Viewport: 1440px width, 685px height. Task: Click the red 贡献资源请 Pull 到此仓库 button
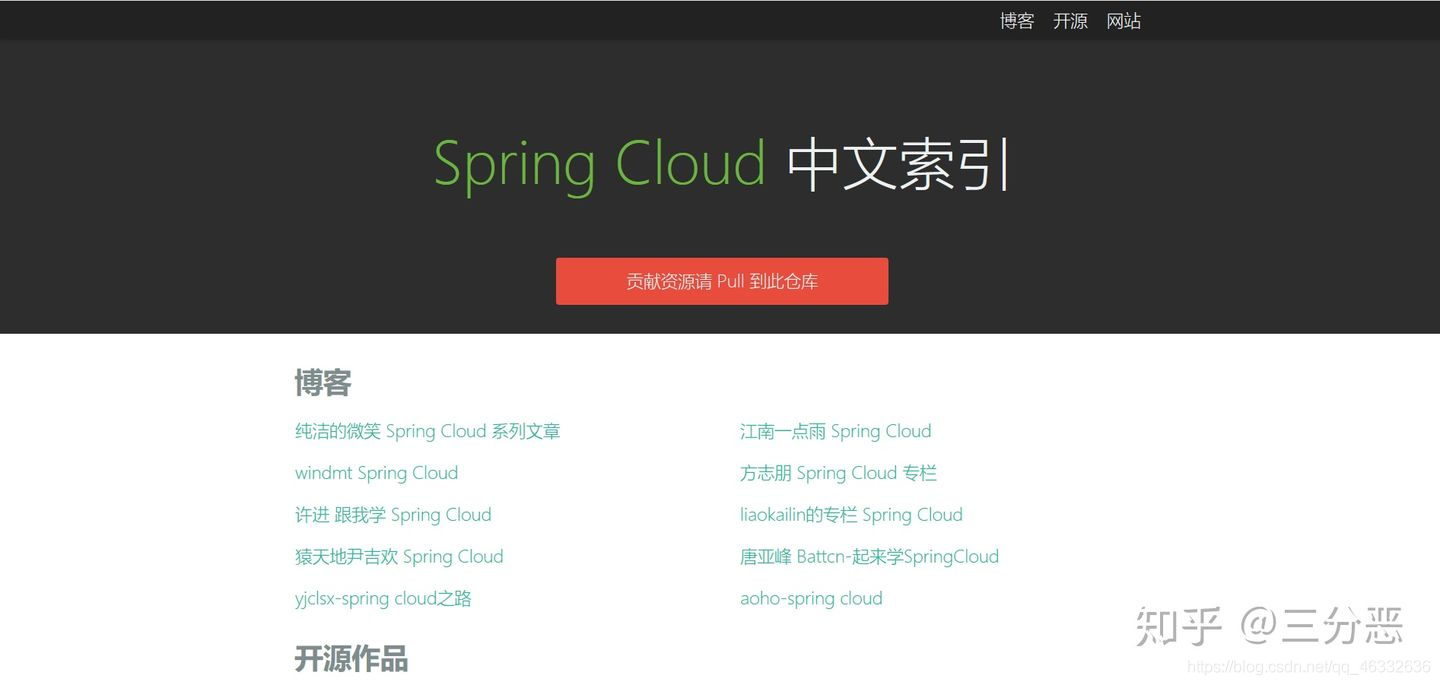pyautogui.click(x=722, y=281)
